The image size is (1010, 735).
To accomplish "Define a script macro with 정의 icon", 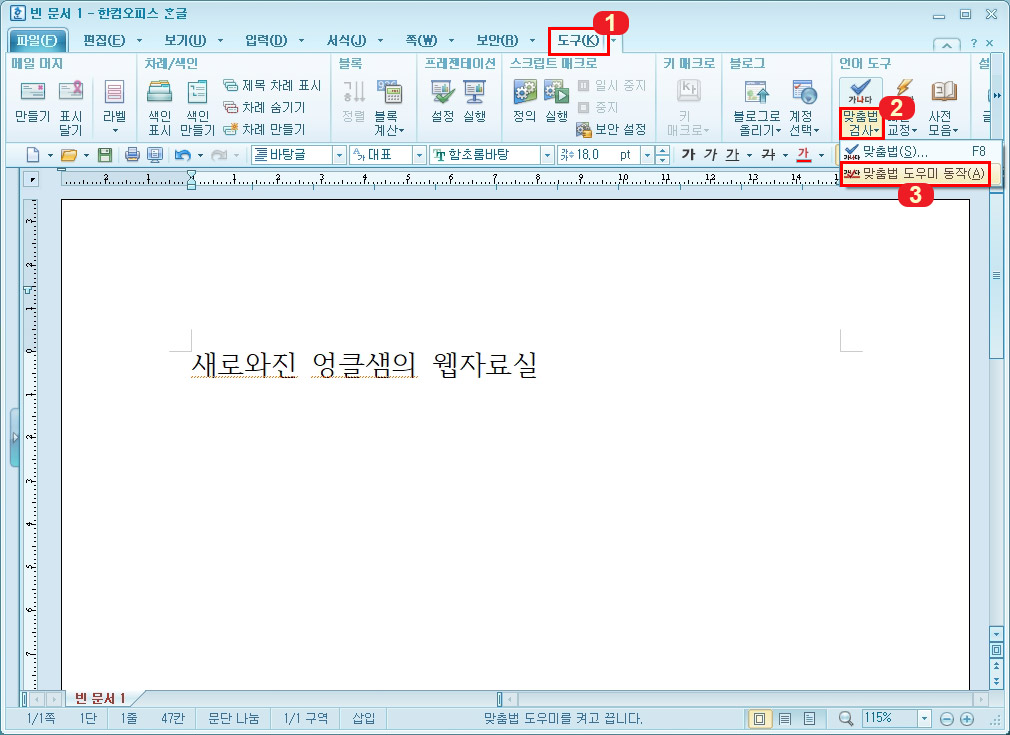I will [524, 97].
